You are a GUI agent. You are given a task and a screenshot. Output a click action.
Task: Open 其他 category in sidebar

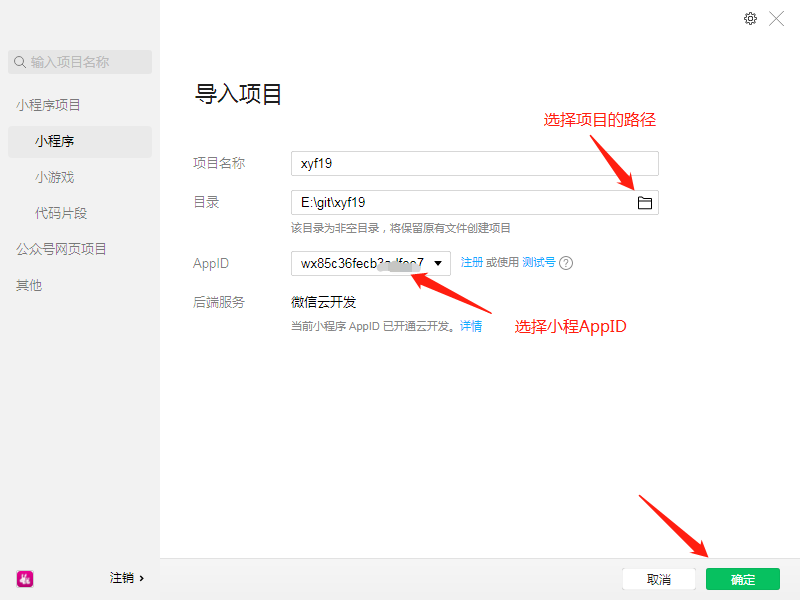pyautogui.click(x=29, y=285)
